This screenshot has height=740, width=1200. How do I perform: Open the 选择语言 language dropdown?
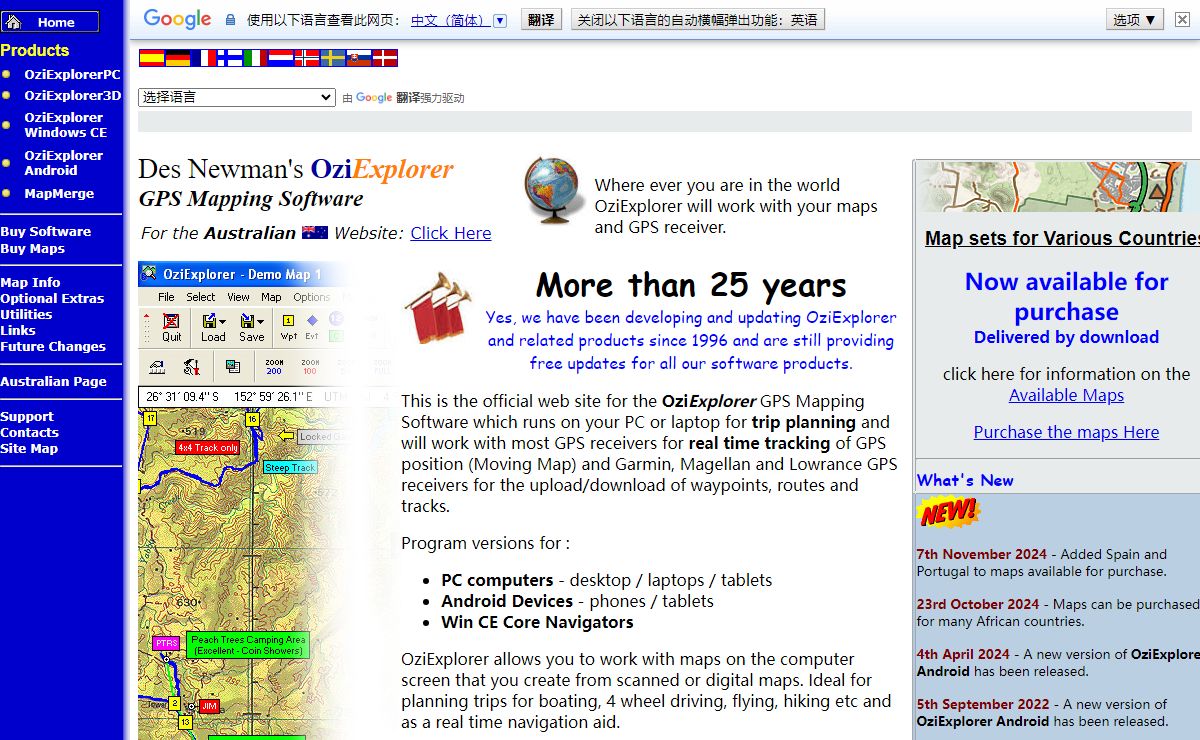click(237, 97)
